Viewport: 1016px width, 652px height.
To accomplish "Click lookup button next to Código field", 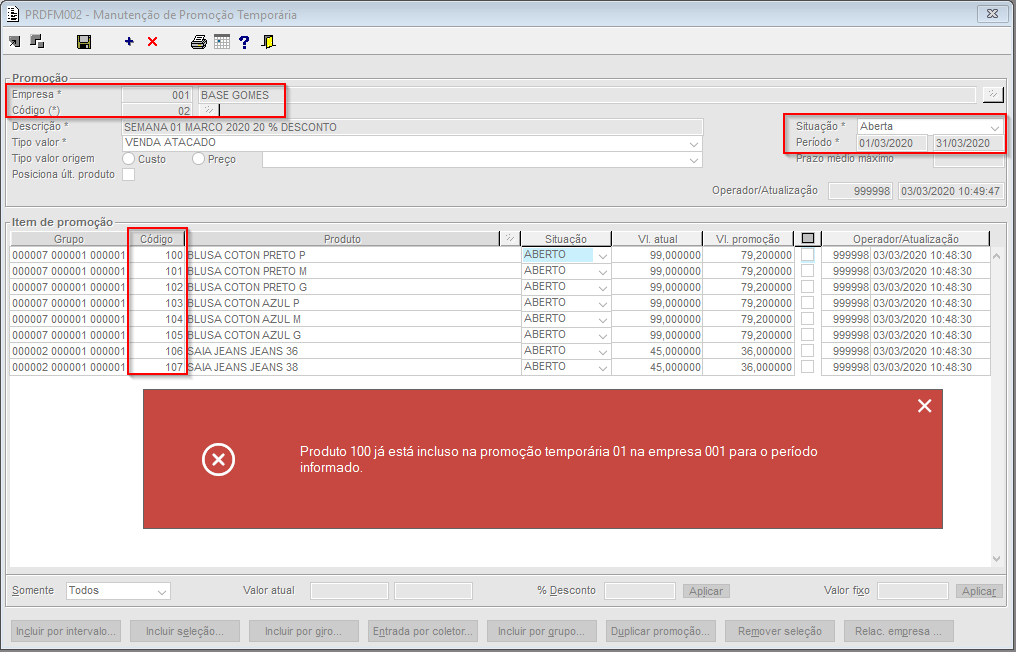I will [x=209, y=110].
